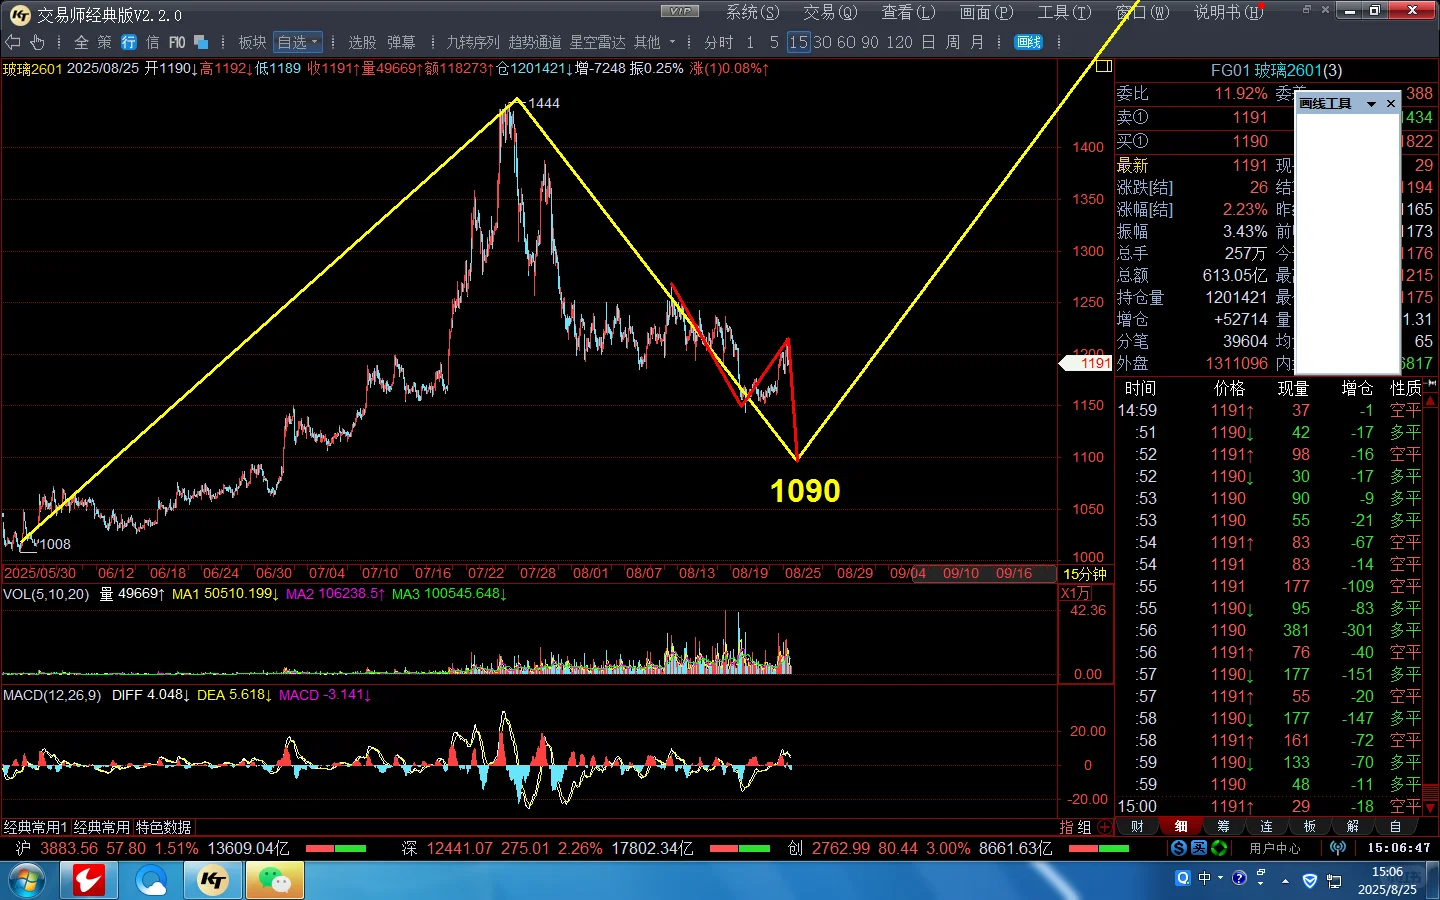Open the 趋势通道 indicator

click(x=535, y=42)
